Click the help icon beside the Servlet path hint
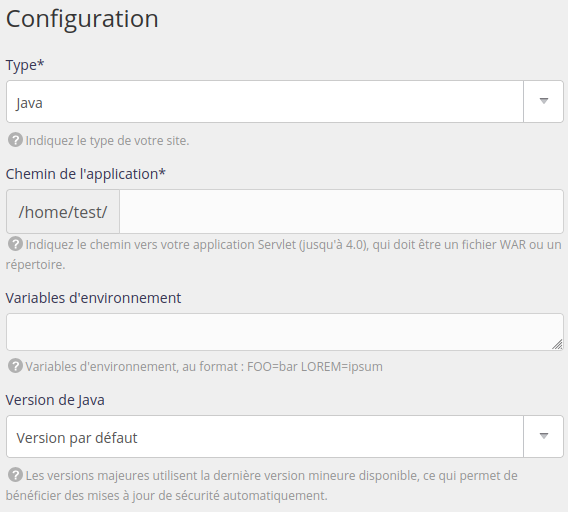Viewport: 568px width, 512px height. [x=15, y=244]
